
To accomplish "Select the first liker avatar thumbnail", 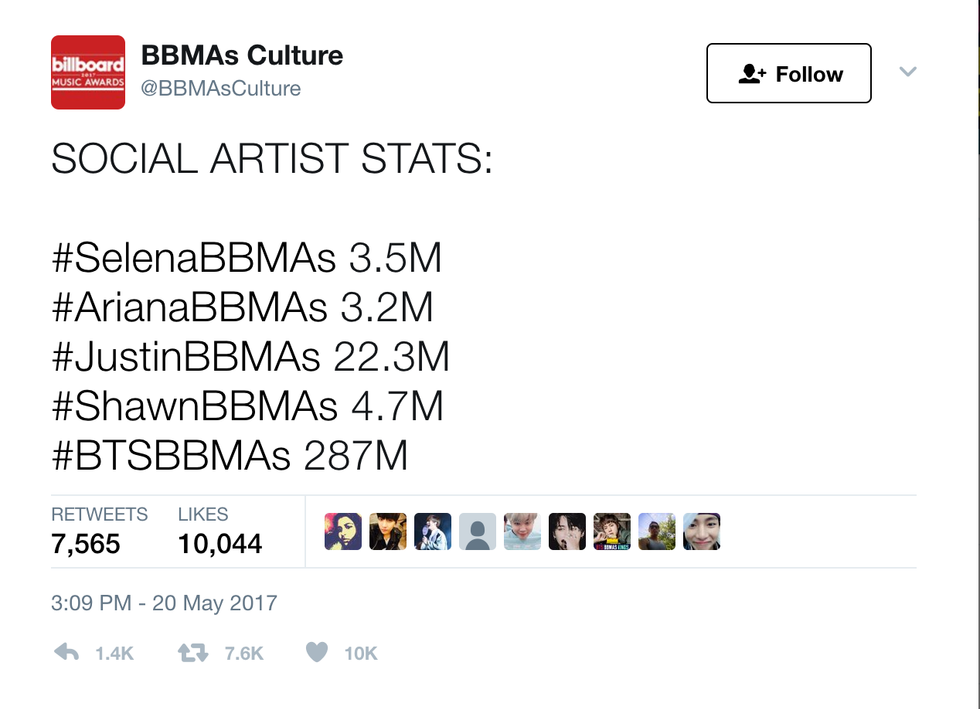I will [x=343, y=532].
